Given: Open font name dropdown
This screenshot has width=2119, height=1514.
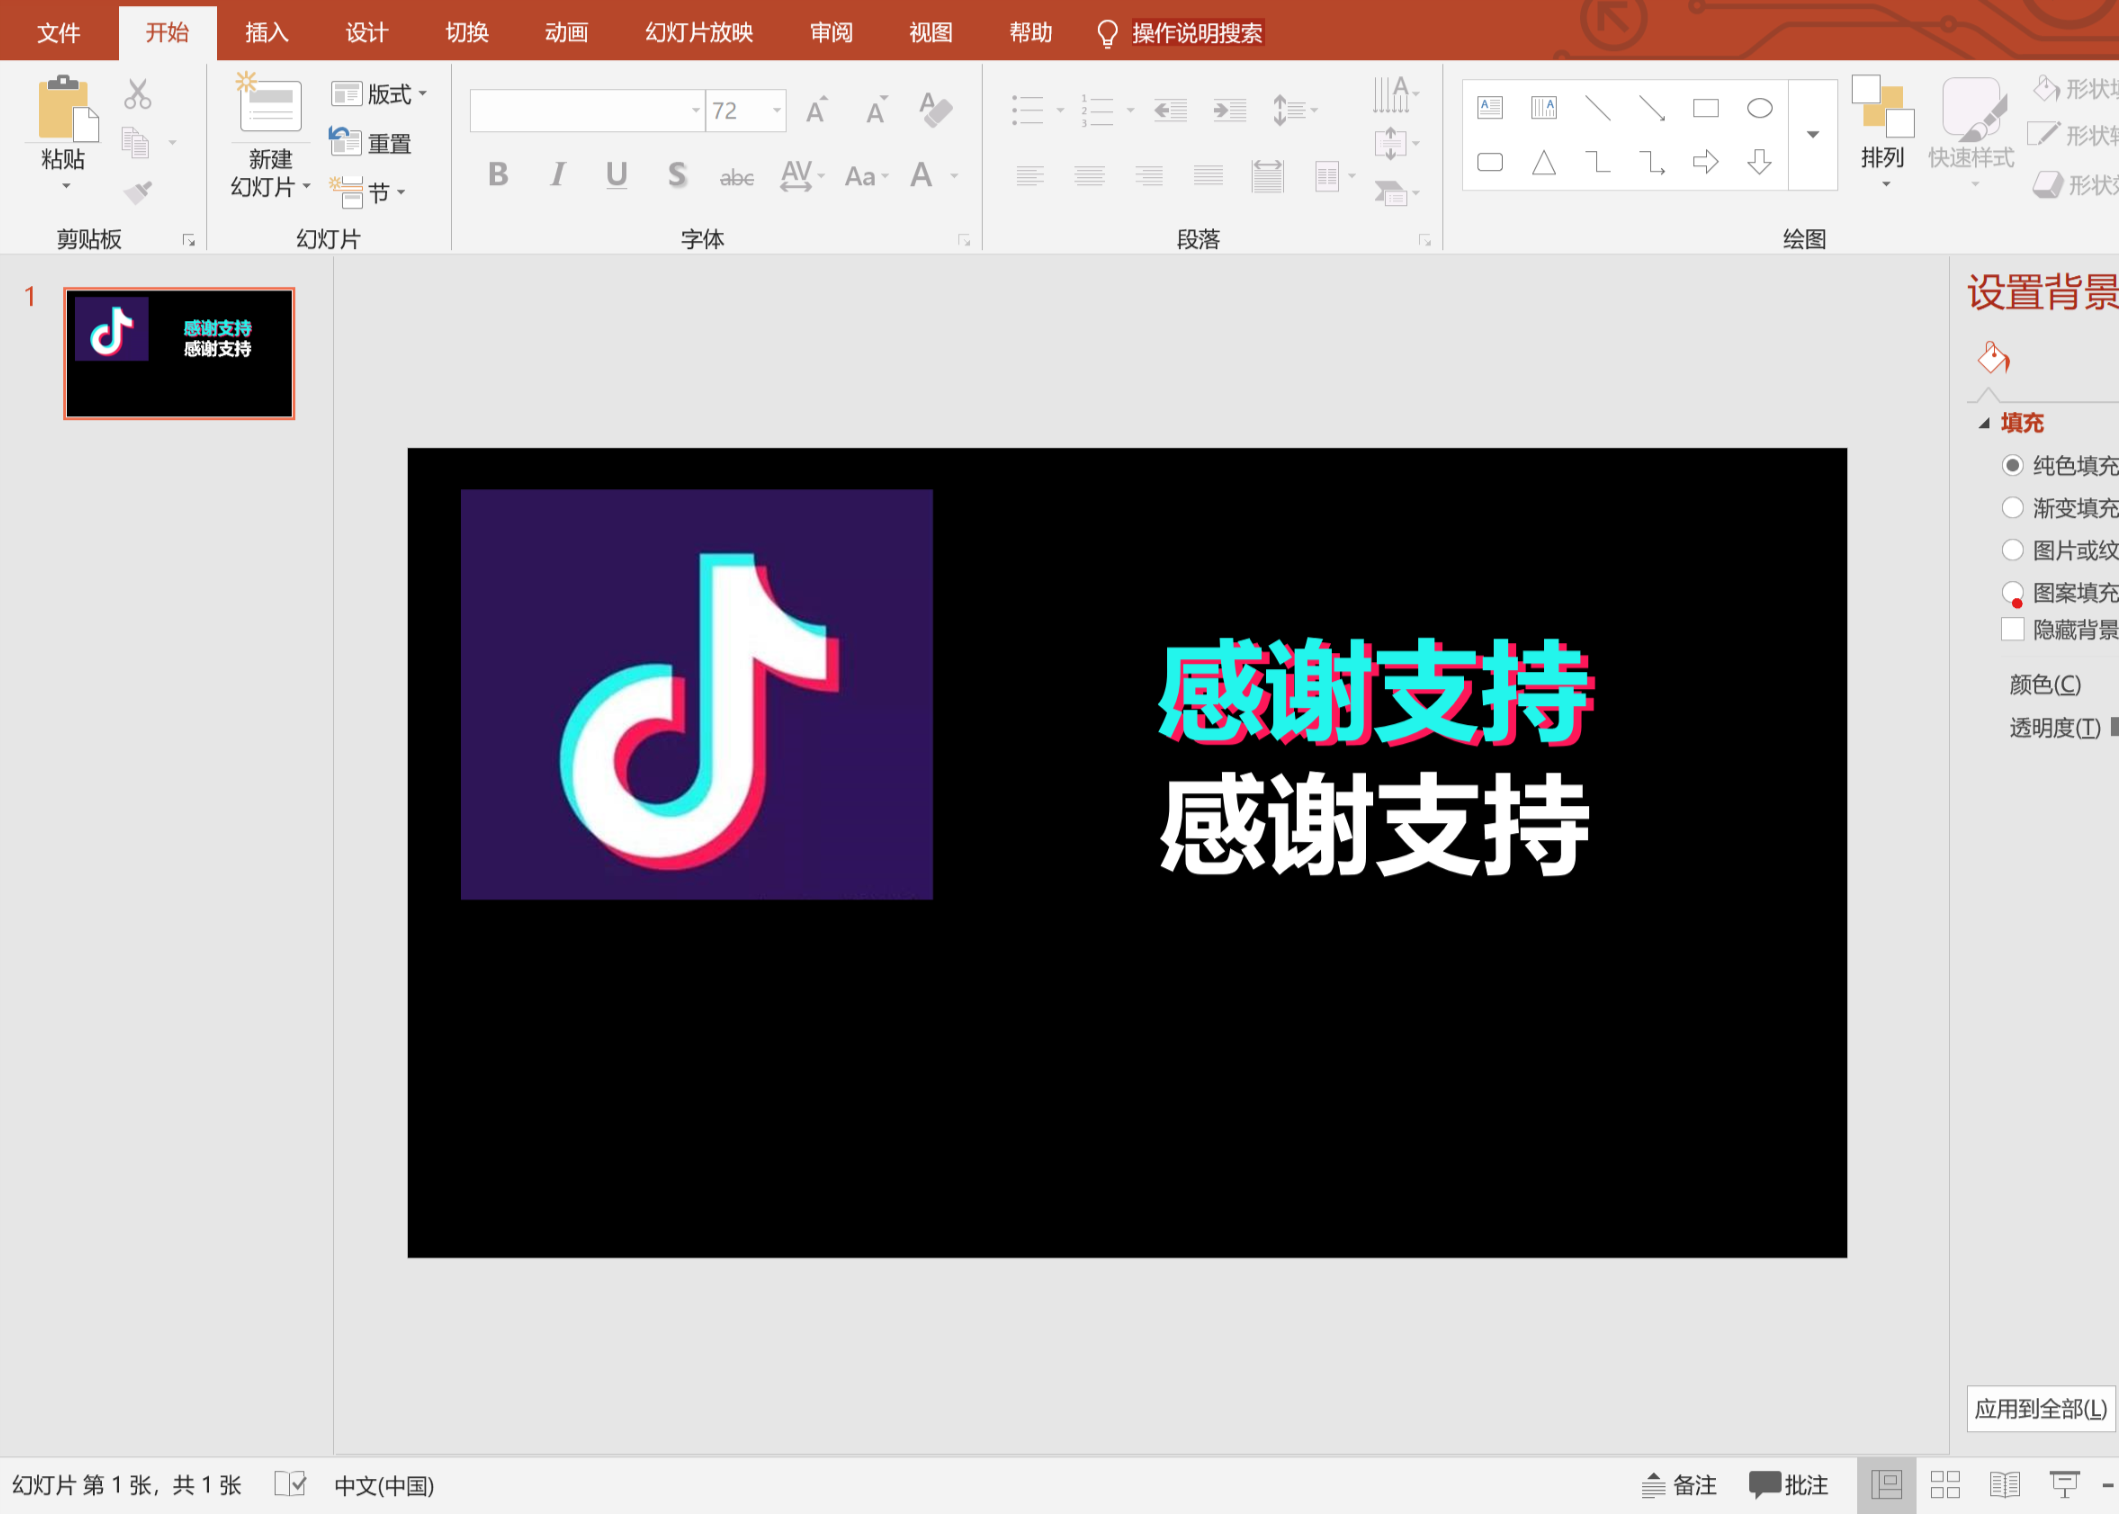Looking at the screenshot, I should coord(696,110).
